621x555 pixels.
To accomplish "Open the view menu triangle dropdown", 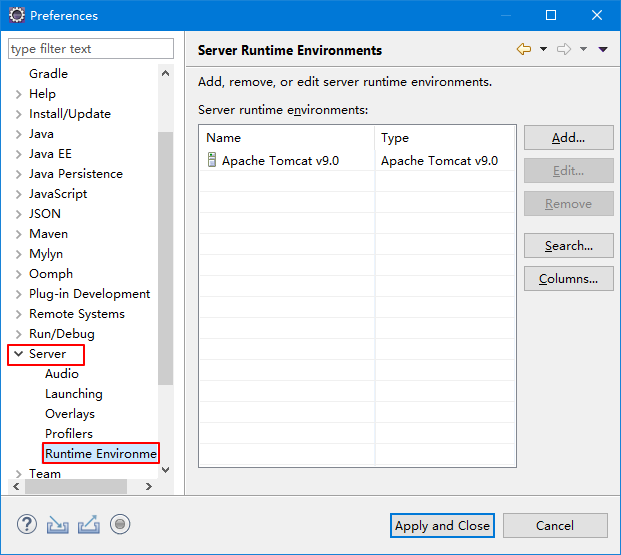I will [x=603, y=49].
